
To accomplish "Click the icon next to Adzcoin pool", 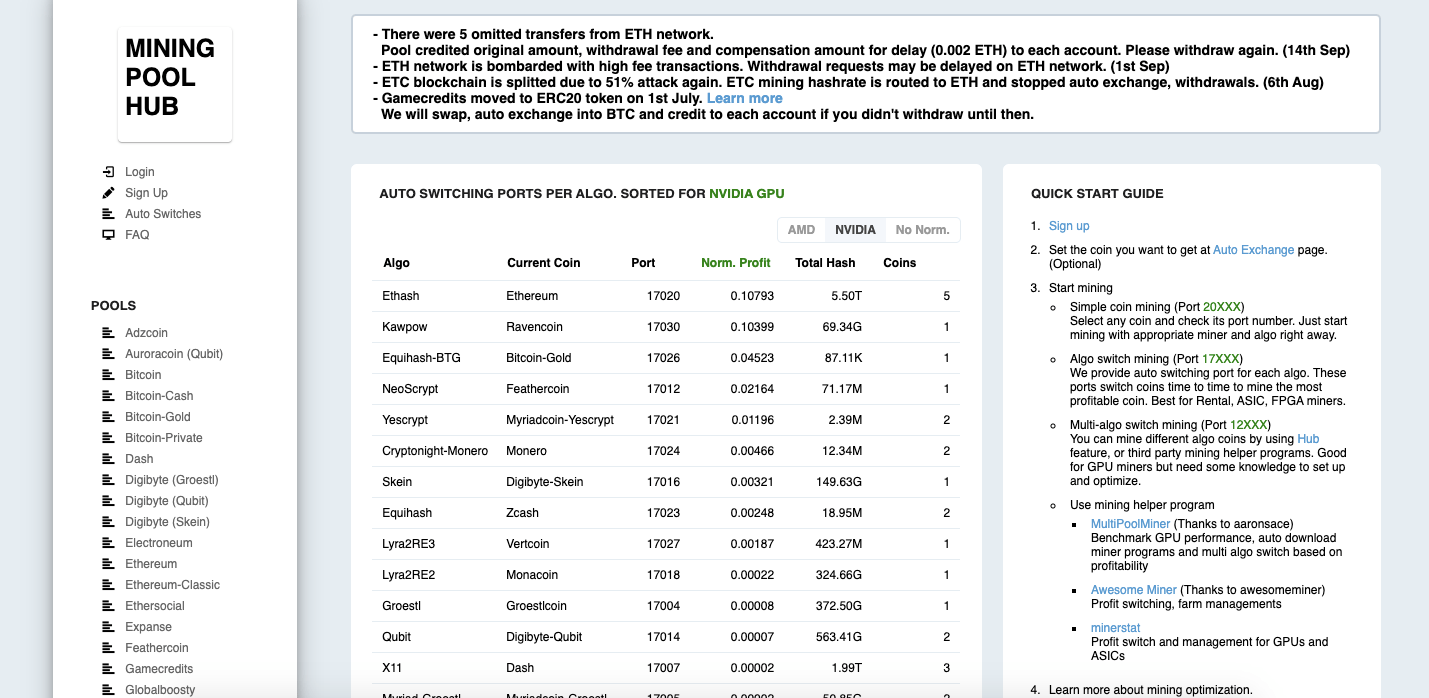I will [x=109, y=333].
